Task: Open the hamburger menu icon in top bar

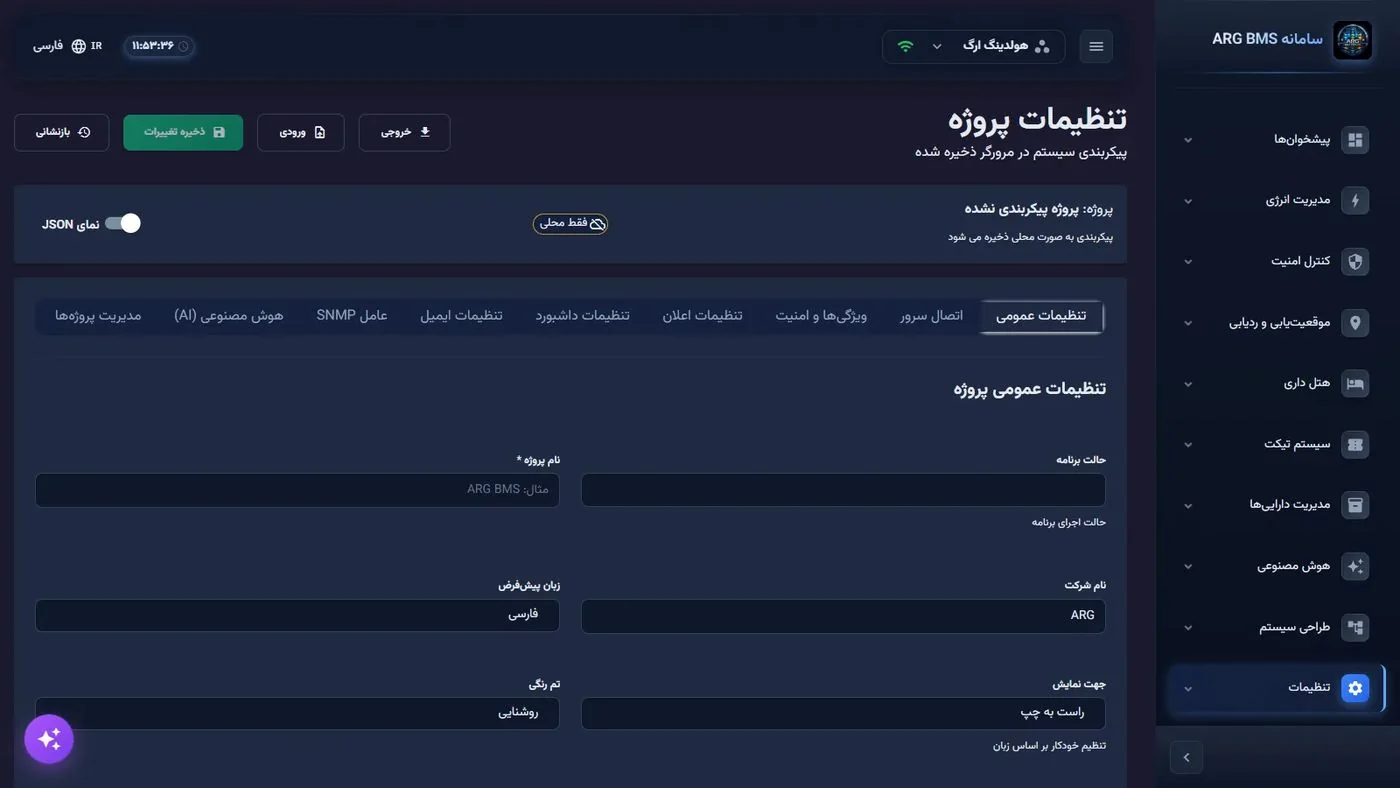Action: click(1096, 46)
